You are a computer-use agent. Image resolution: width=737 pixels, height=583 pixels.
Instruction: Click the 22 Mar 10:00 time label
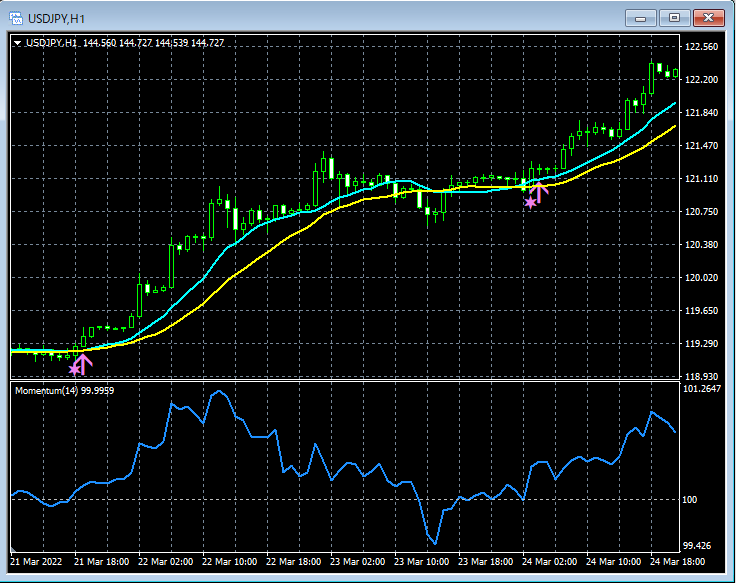(229, 561)
